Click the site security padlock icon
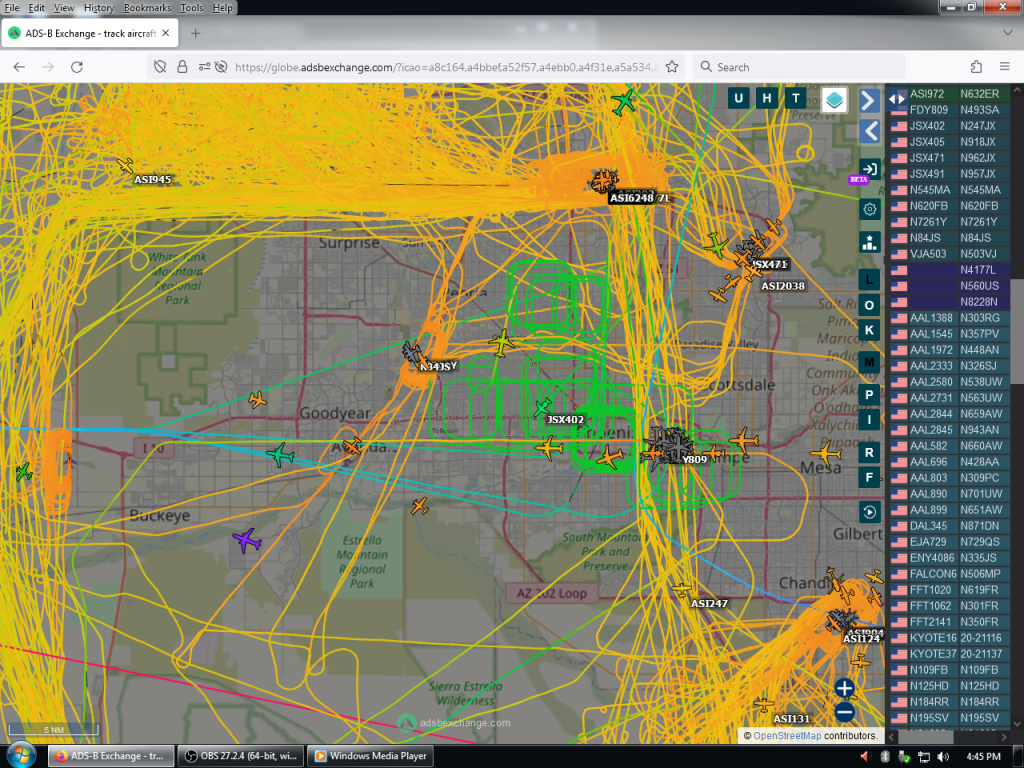1024x768 pixels. tap(182, 67)
